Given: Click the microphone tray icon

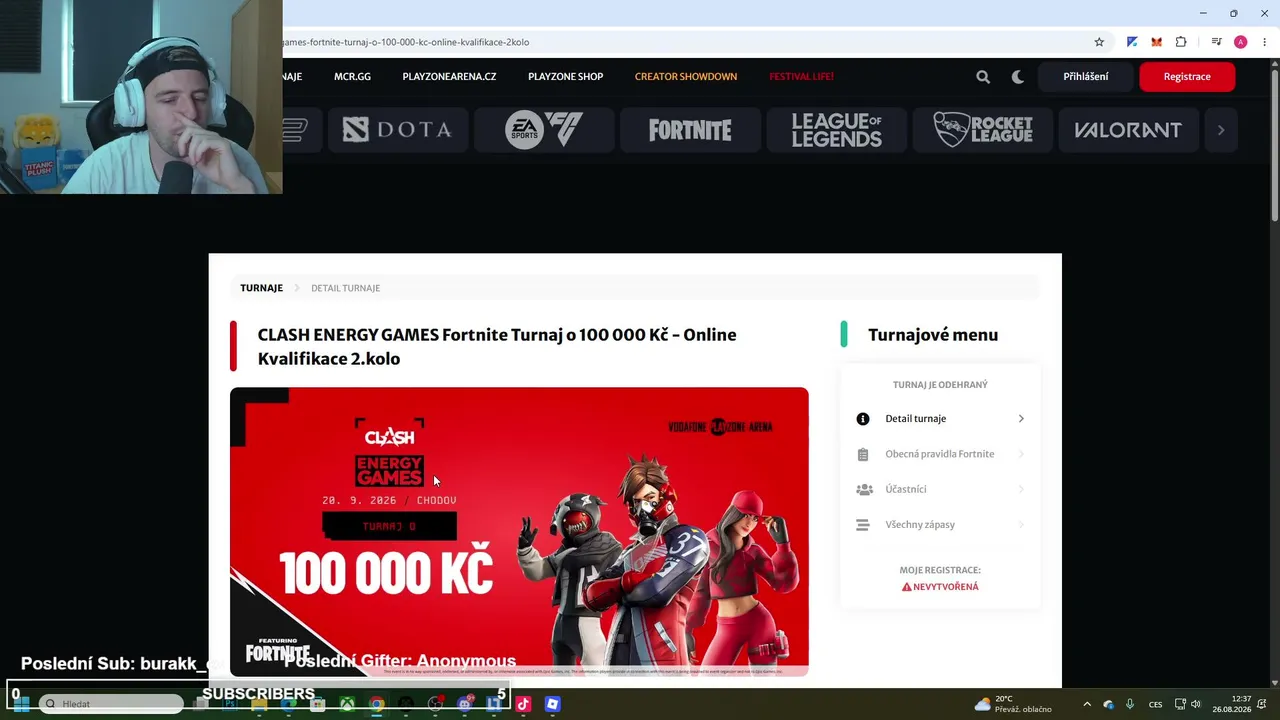Looking at the screenshot, I should click(x=1130, y=704).
